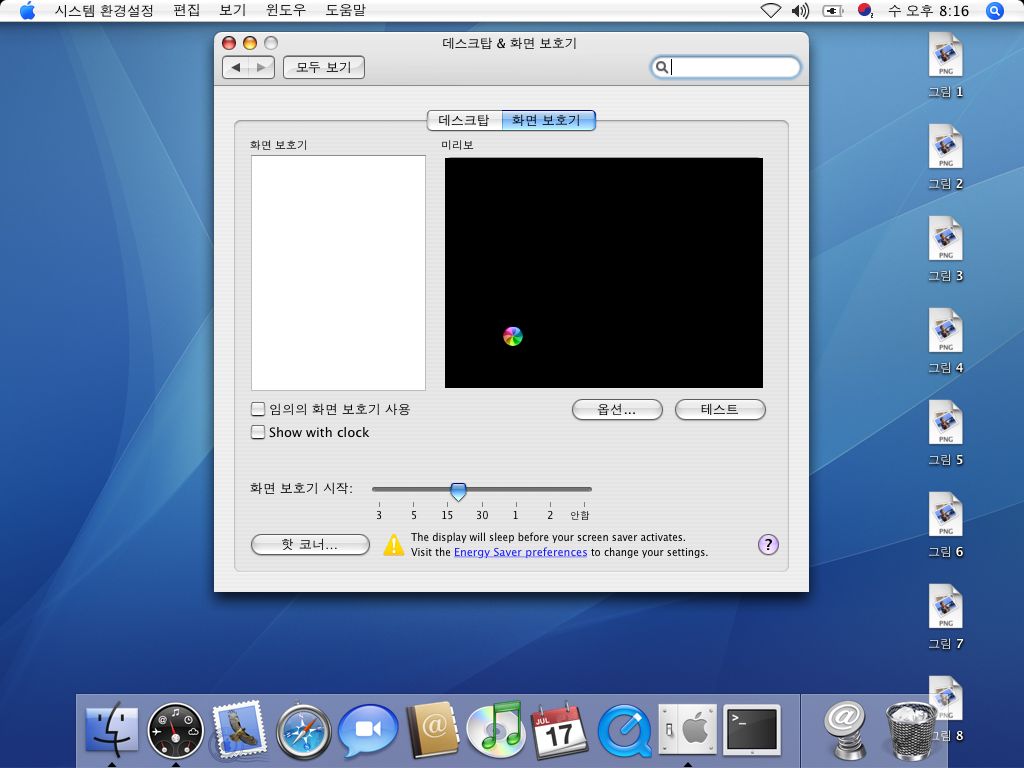The height and width of the screenshot is (768, 1024).
Task: Open the Energy Saver preferences link
Action: [x=520, y=552]
